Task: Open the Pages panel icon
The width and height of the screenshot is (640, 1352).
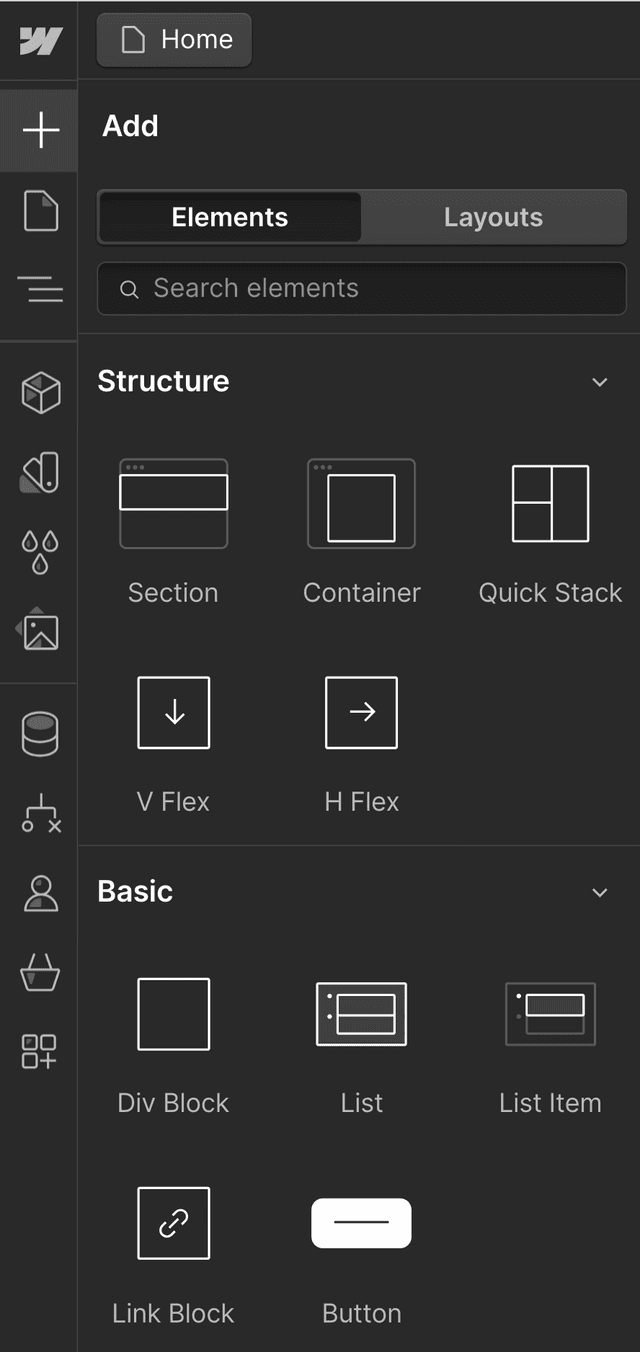Action: [x=40, y=211]
